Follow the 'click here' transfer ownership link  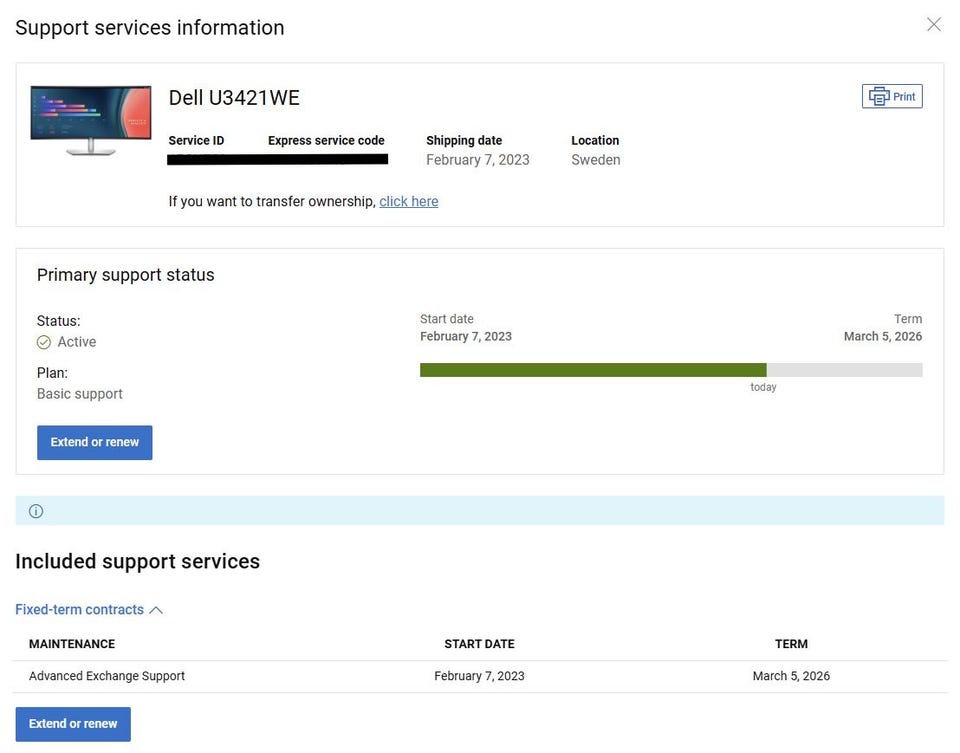pos(408,201)
